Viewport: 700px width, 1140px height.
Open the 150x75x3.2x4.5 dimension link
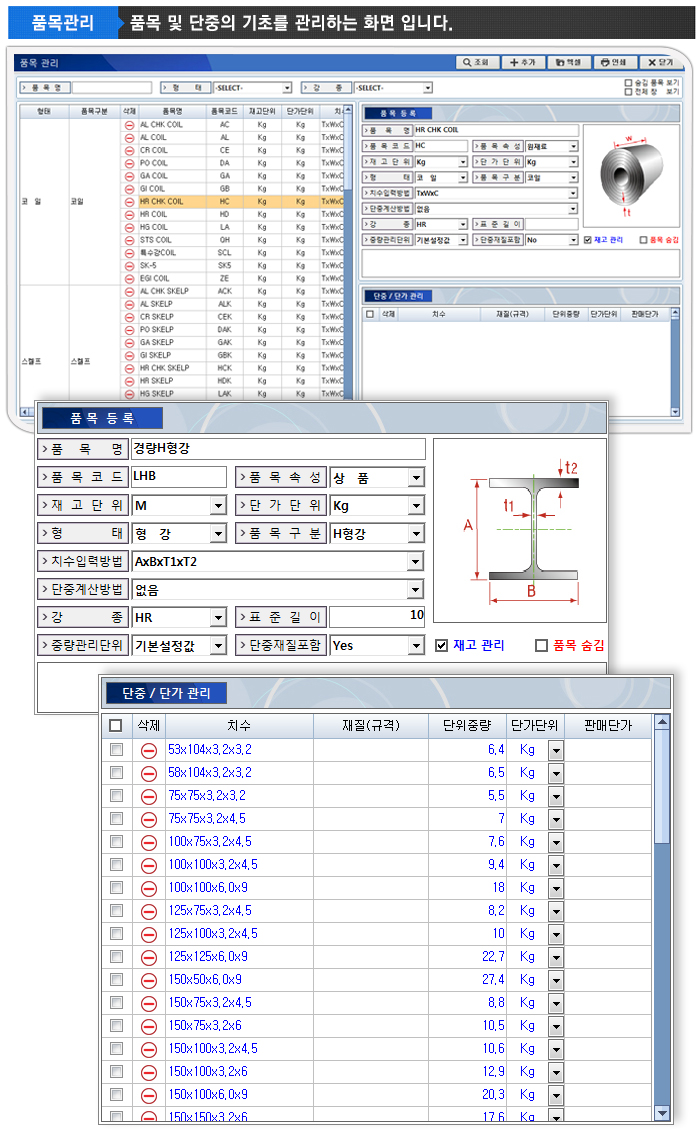click(x=210, y=1003)
